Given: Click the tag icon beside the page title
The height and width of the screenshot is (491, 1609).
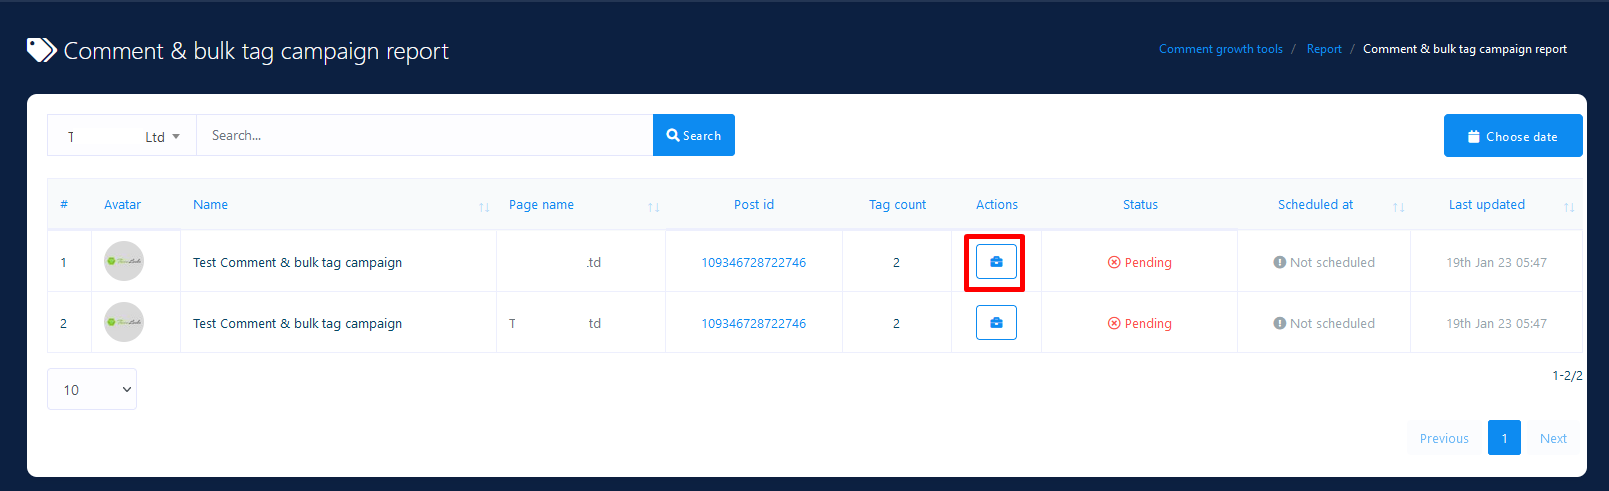Looking at the screenshot, I should click(x=41, y=50).
